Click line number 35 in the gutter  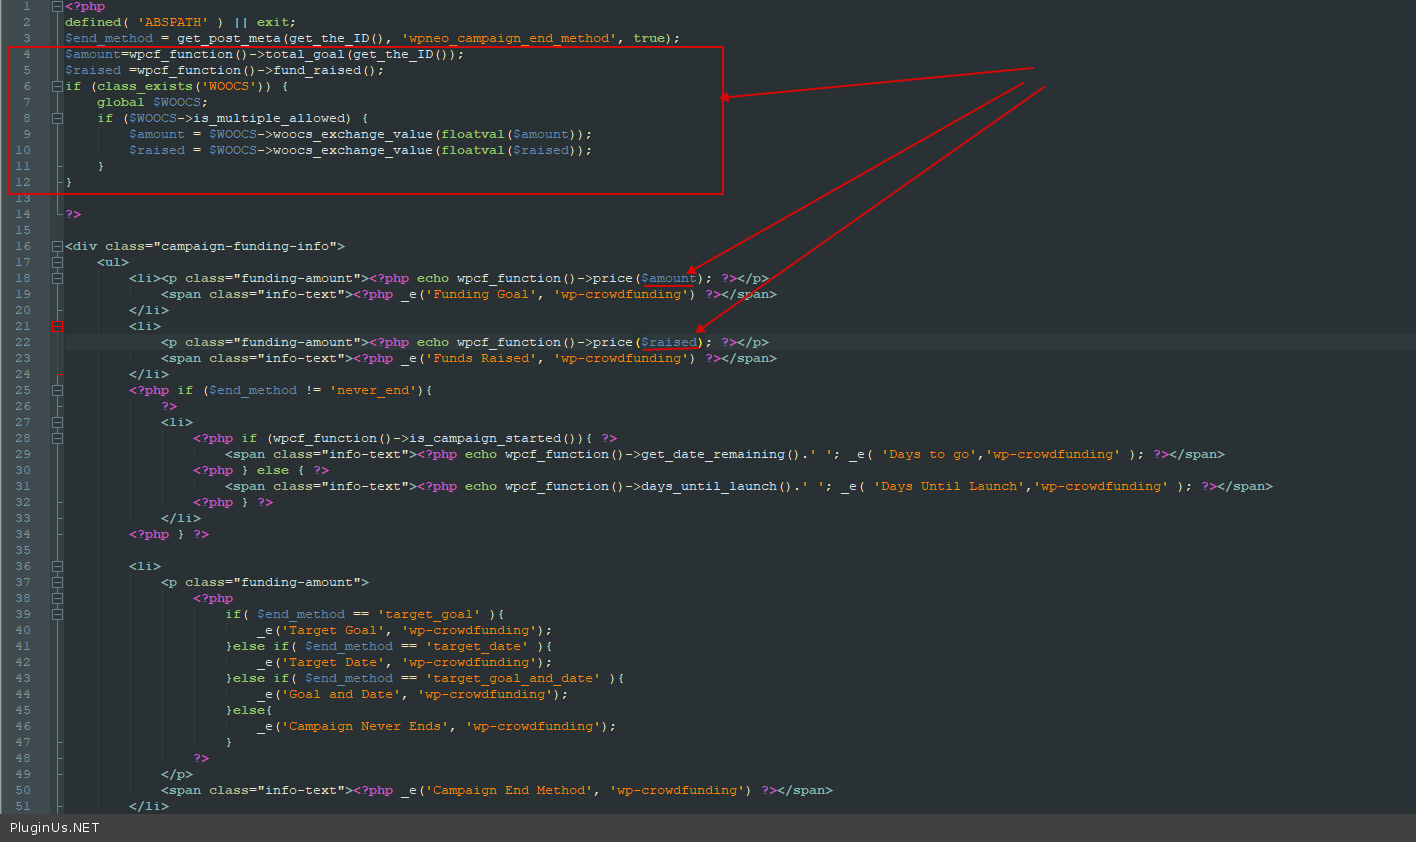click(x=23, y=550)
